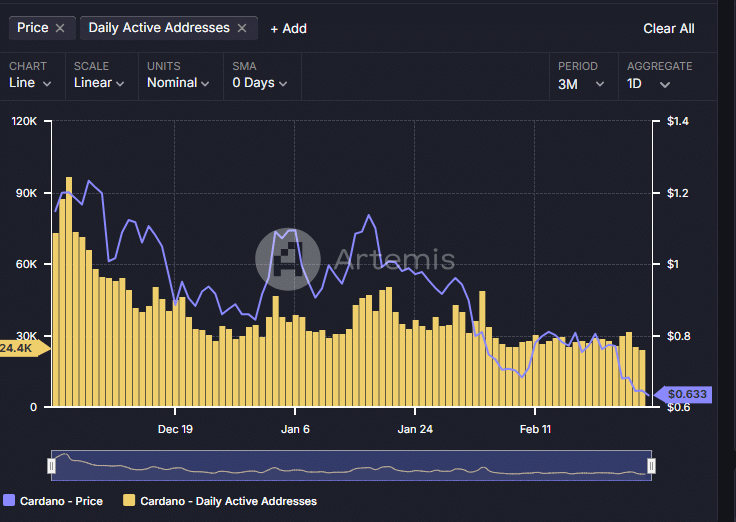Screen dimensions: 736x522
Task: Click the $0.633 current price tag
Action: tap(683, 394)
